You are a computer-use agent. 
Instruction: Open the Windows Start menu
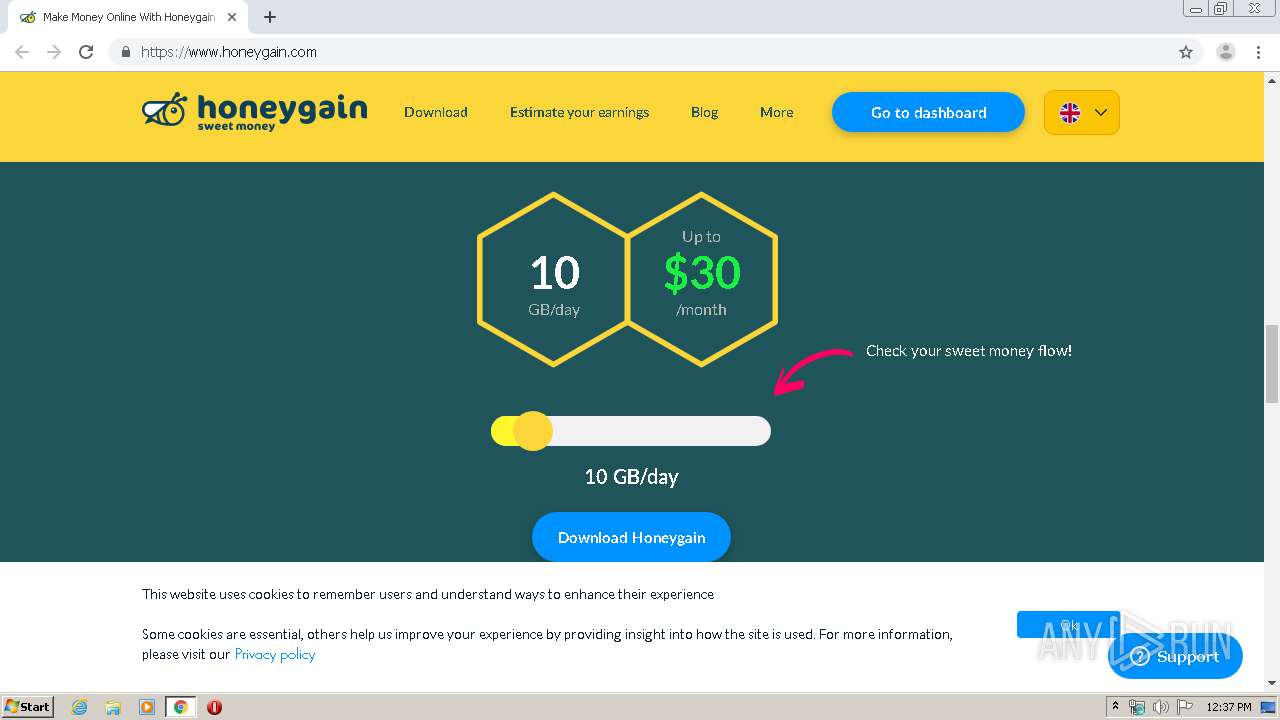coord(27,706)
